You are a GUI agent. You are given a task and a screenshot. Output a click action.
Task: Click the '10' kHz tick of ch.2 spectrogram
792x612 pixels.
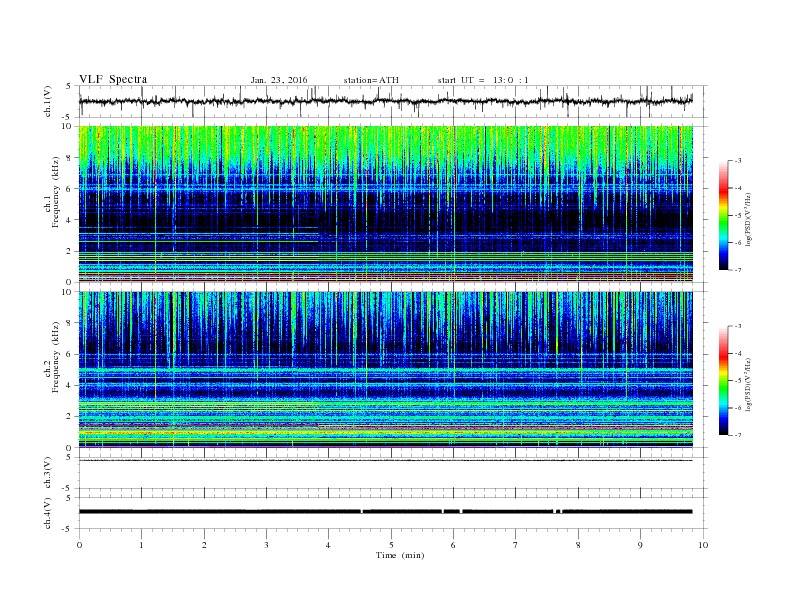tap(67, 292)
